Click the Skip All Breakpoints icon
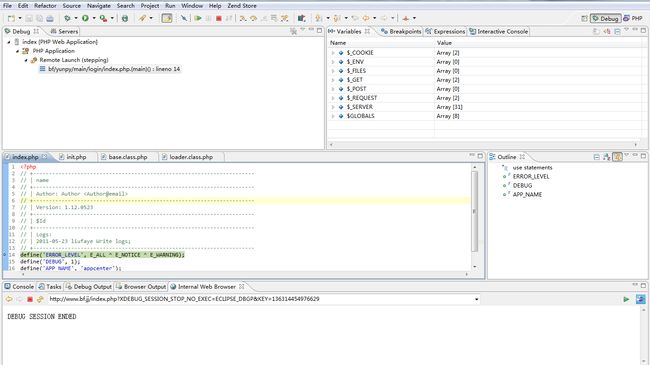The image size is (650, 365). [184, 18]
